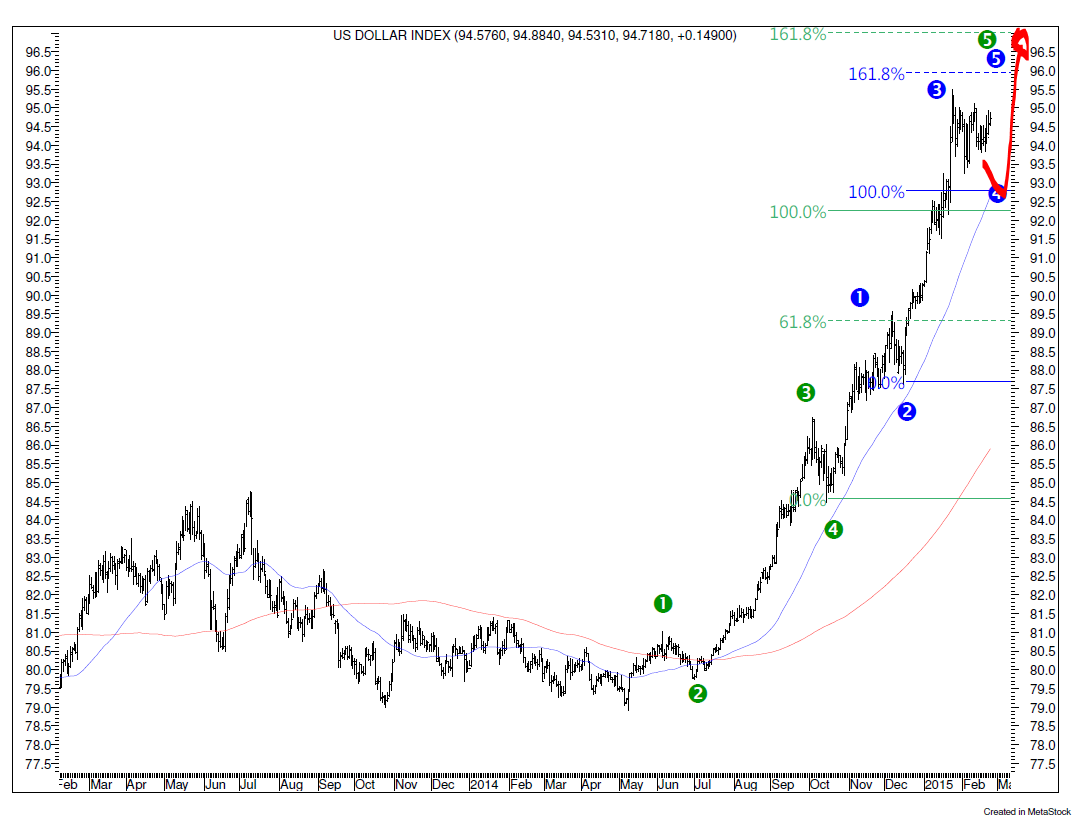Select the green wave 3 marker
1076x833 pixels.
point(806,392)
